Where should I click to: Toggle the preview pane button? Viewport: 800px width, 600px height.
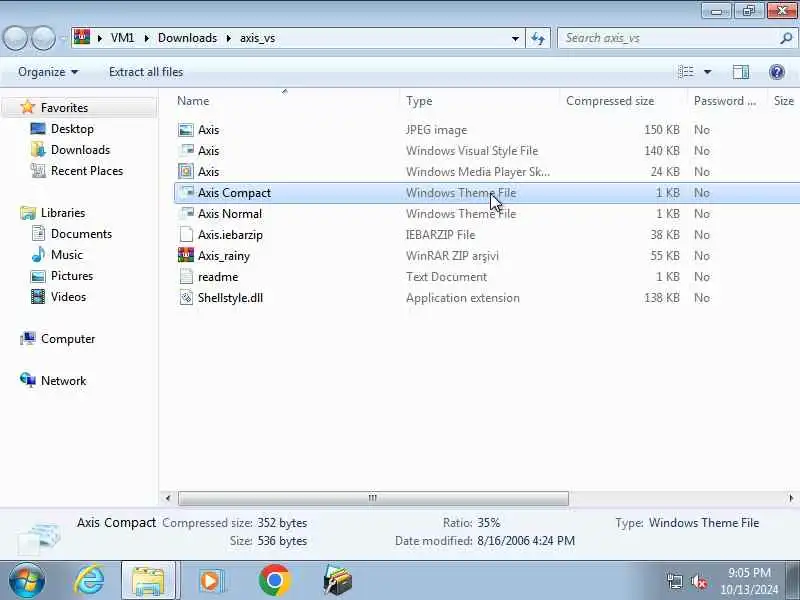(x=741, y=72)
